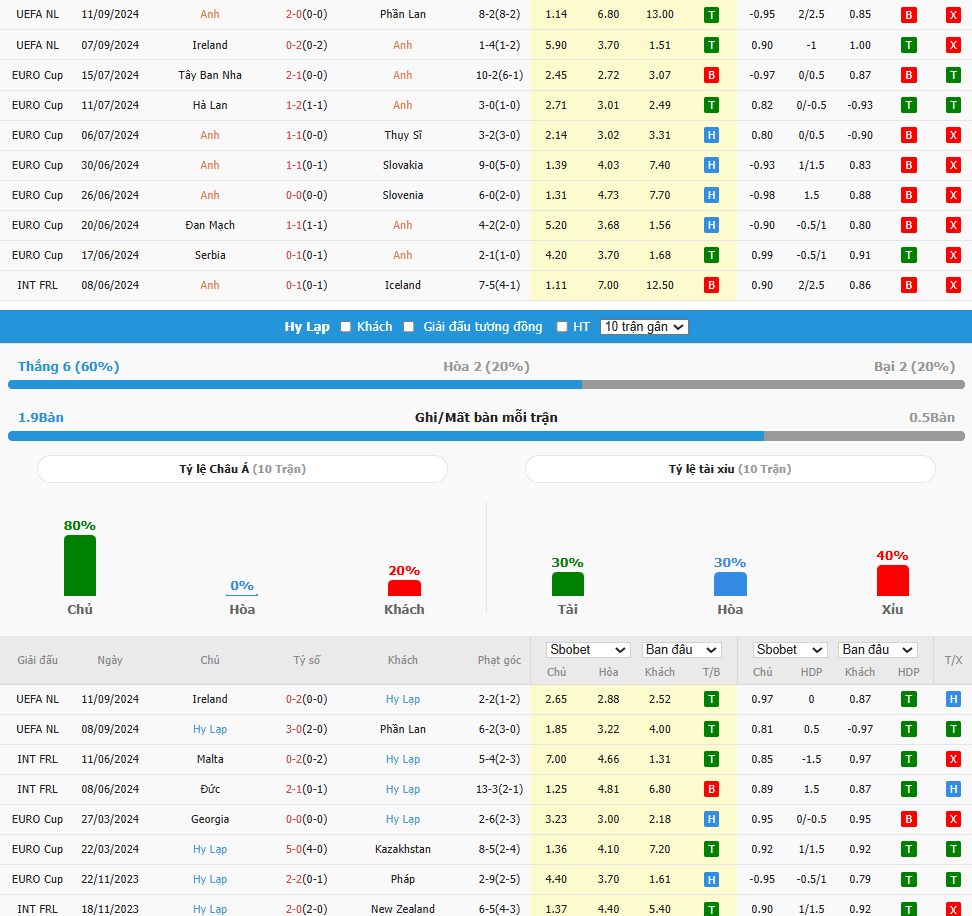Screen dimensions: 972x916
Task: Click the blue H badge in the Hy Lạp vs Pháp row
Action: 712,879
